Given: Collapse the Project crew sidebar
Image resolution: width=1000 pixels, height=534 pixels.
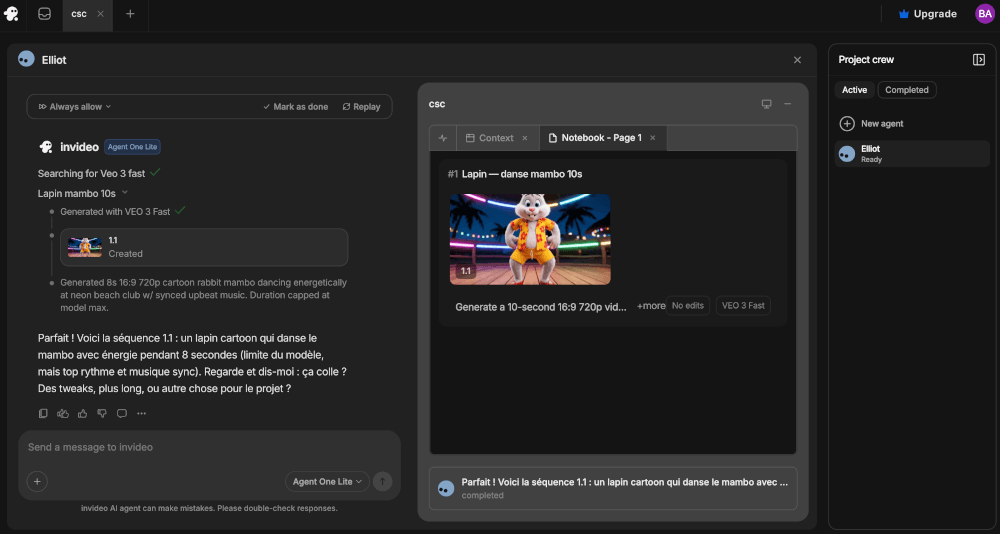Looking at the screenshot, I should [978, 59].
